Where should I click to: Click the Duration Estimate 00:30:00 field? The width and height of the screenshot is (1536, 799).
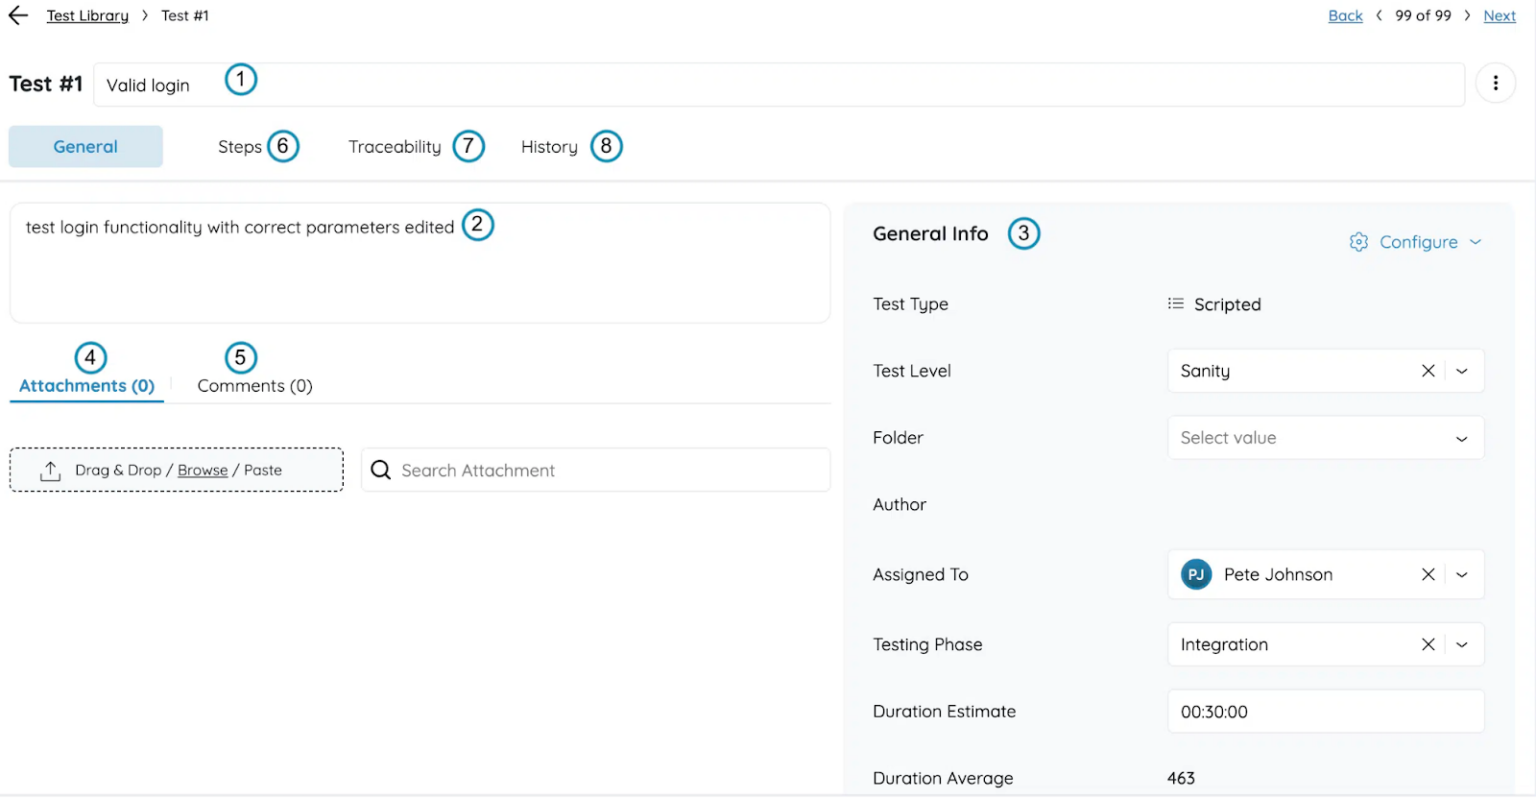pyautogui.click(x=1325, y=712)
